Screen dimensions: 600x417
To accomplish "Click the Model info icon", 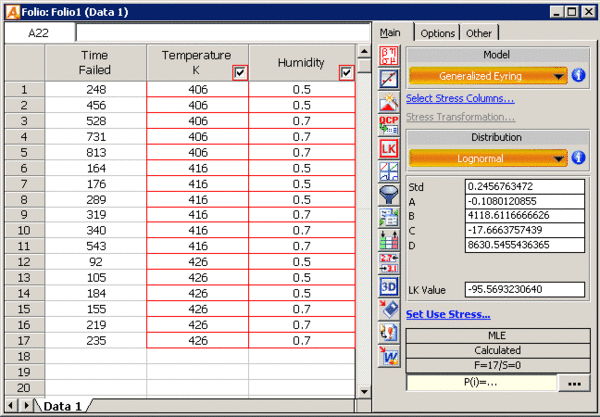I will [578, 75].
